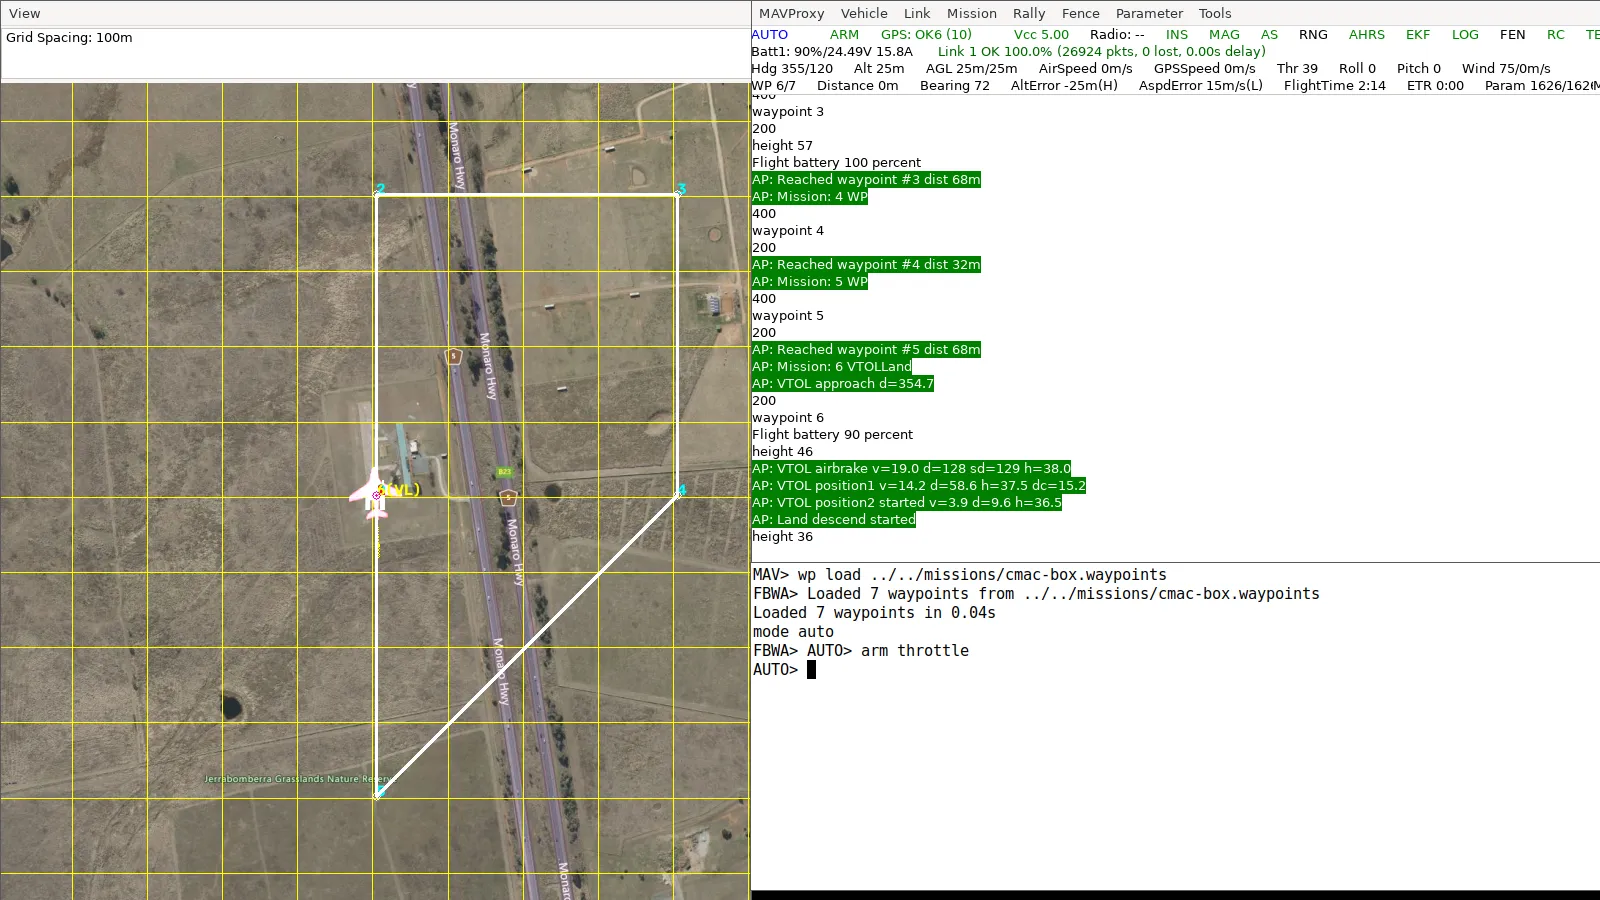Screen dimensions: 1600x900
Task: Open the Fence menu
Action: tap(1081, 13)
